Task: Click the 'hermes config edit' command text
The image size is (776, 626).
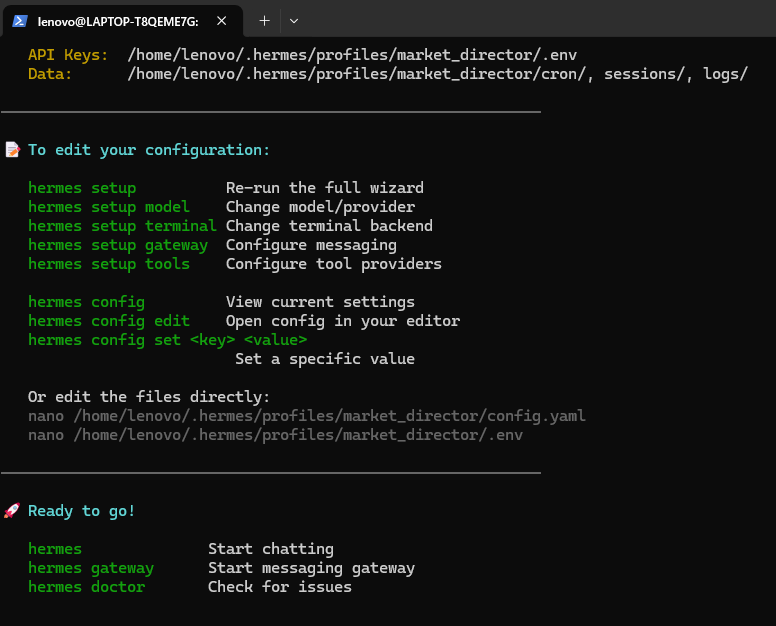Action: point(108,321)
